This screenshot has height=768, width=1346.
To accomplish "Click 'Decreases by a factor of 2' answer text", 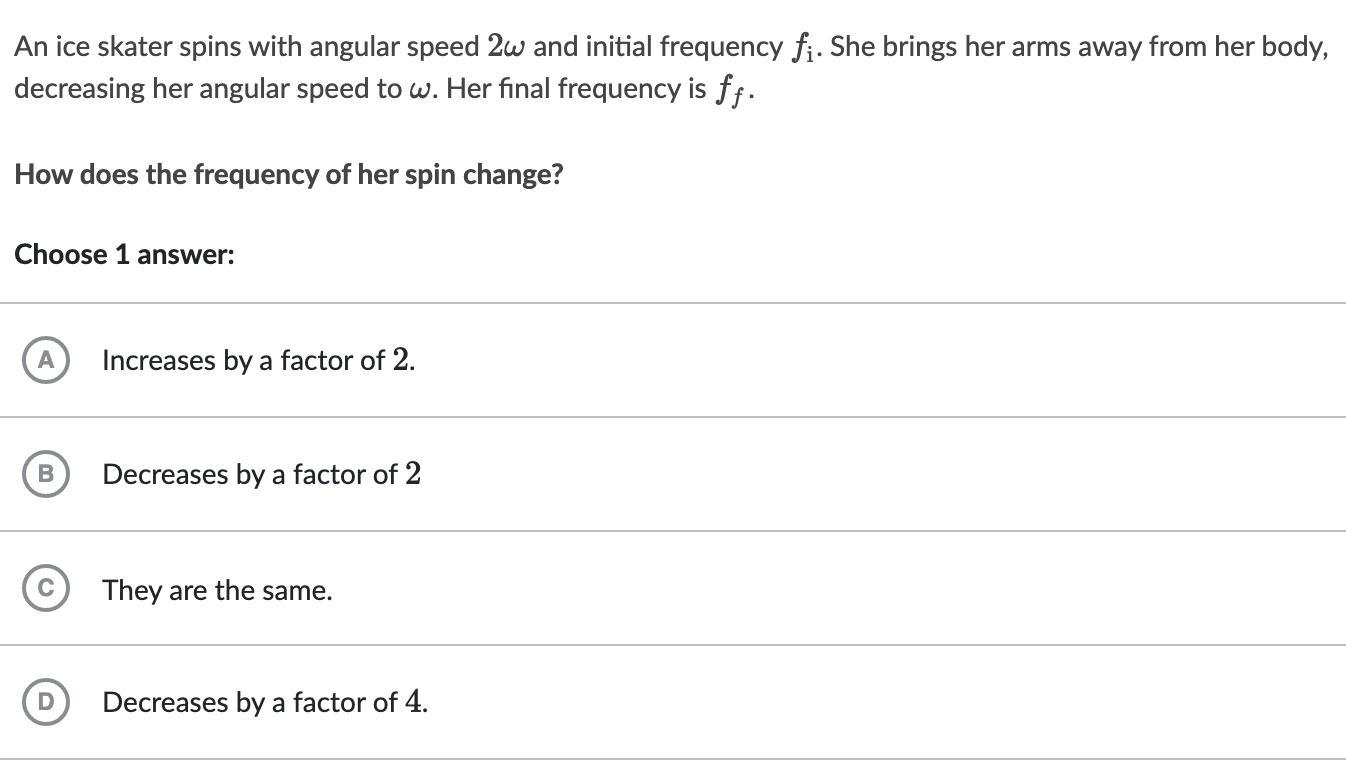I will tap(262, 474).
